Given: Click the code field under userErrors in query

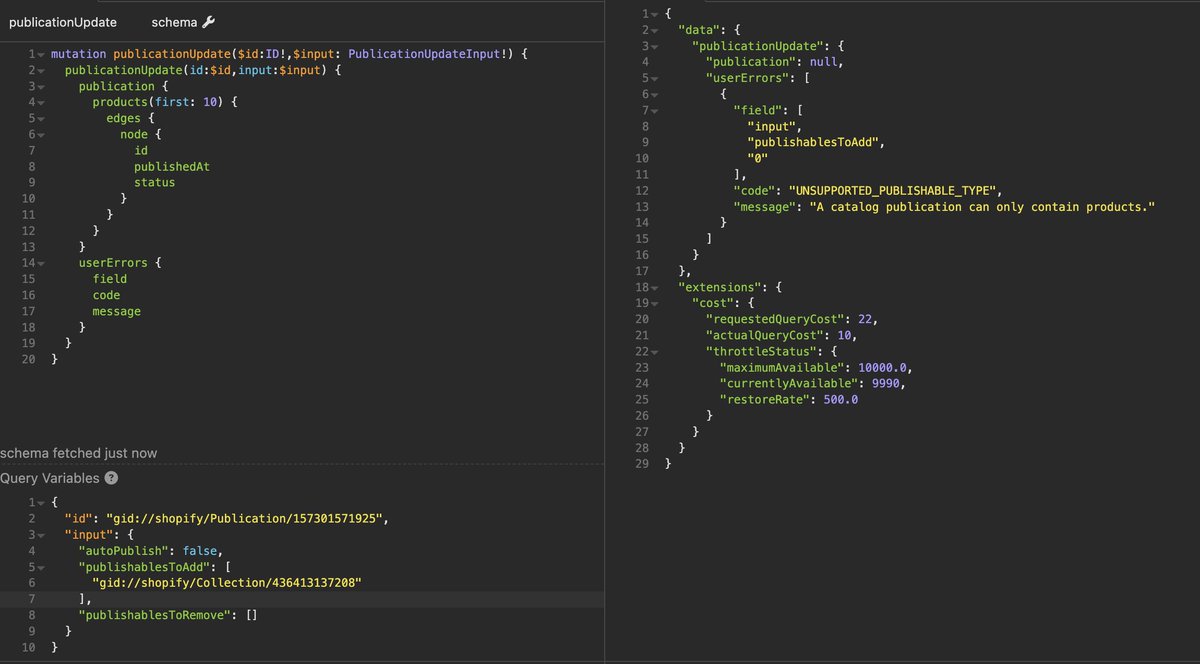Looking at the screenshot, I should (x=106, y=295).
